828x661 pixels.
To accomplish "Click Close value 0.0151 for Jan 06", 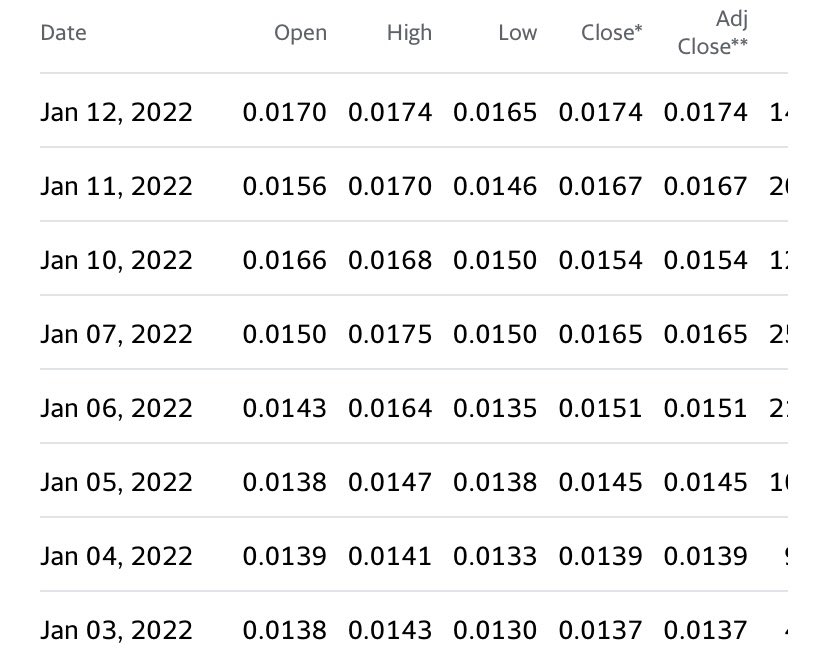I will [600, 408].
